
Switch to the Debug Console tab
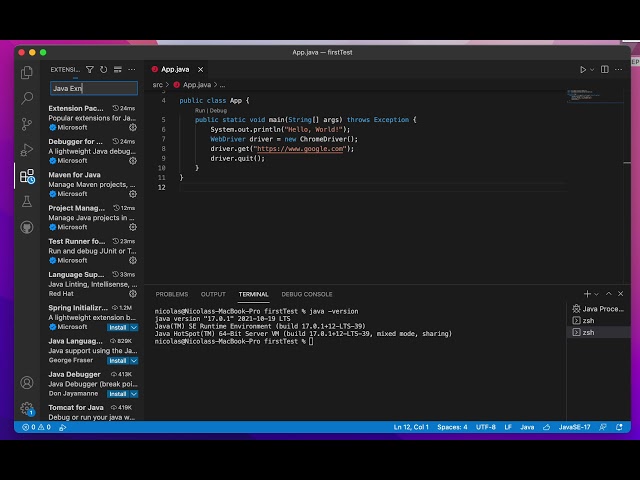coord(307,294)
